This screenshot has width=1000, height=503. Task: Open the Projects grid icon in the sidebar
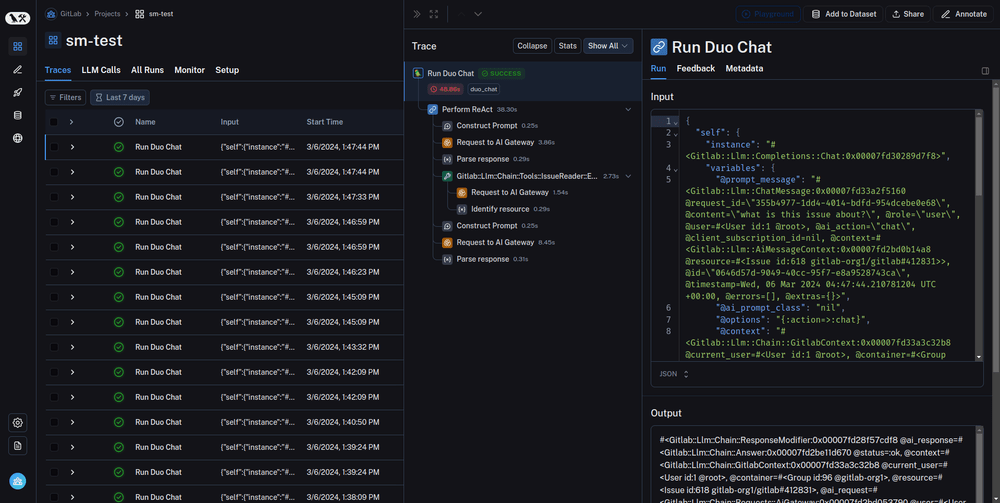click(18, 46)
